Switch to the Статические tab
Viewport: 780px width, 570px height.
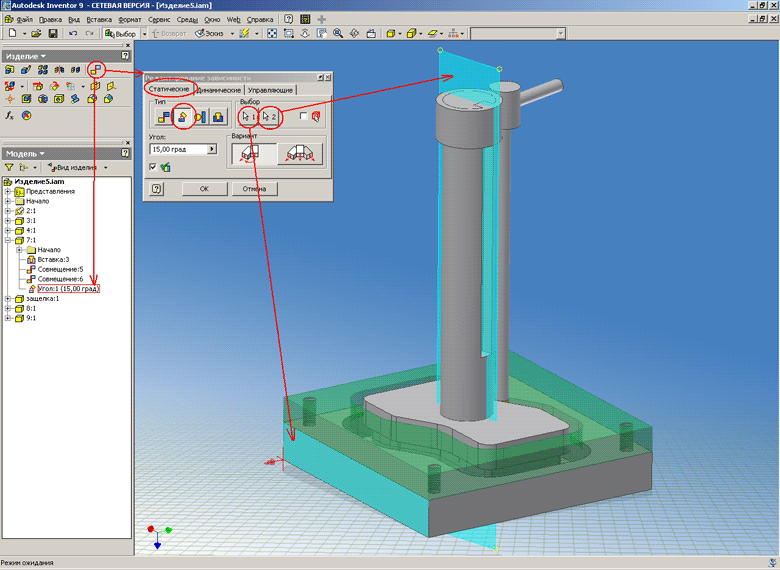(169, 89)
